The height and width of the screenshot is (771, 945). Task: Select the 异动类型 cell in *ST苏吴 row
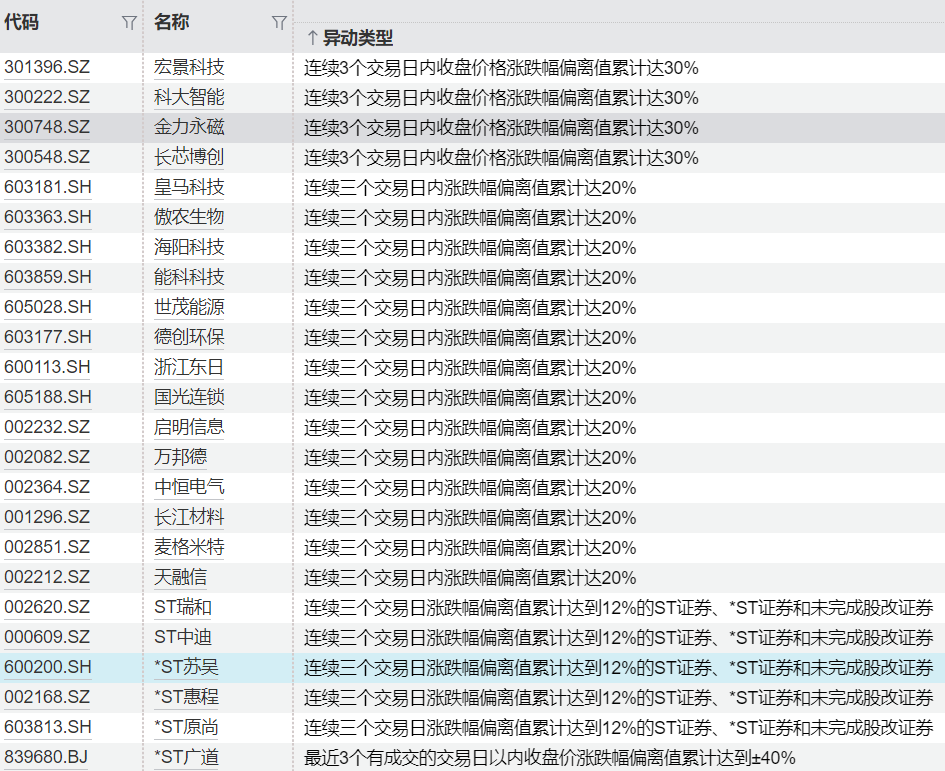pyautogui.click(x=620, y=668)
